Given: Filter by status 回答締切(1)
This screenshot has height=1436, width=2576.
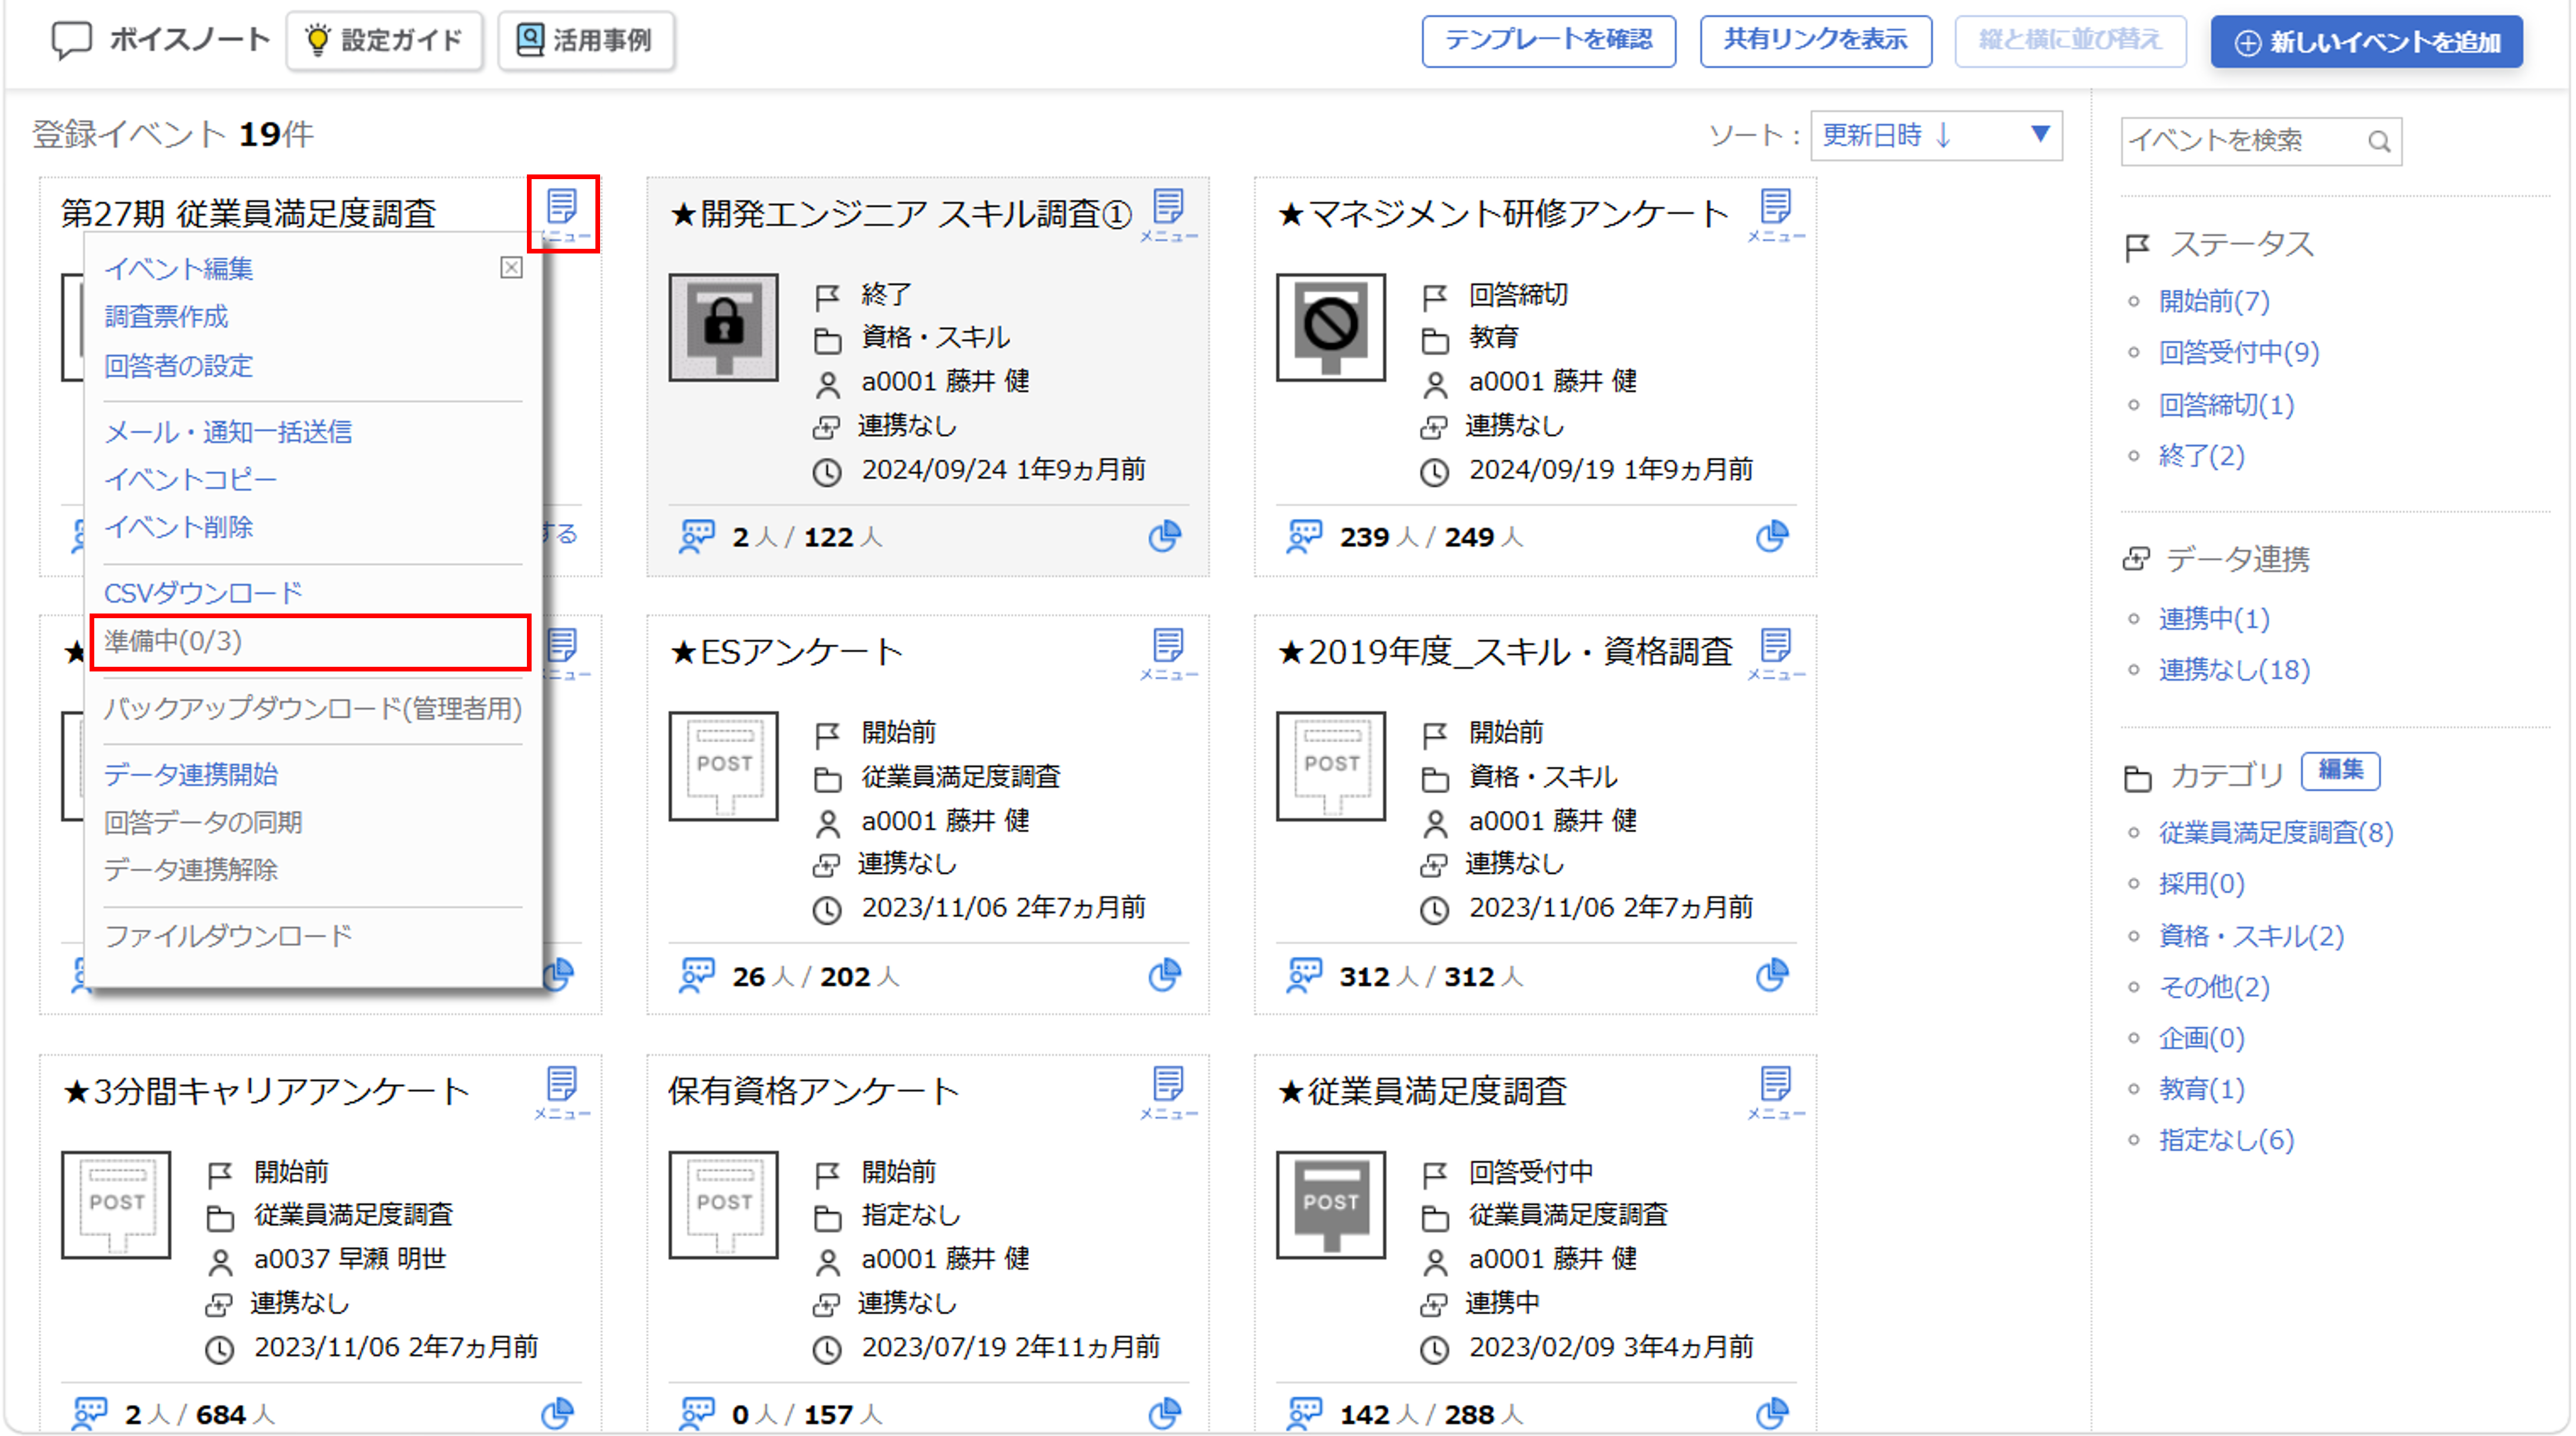Looking at the screenshot, I should (x=2226, y=405).
